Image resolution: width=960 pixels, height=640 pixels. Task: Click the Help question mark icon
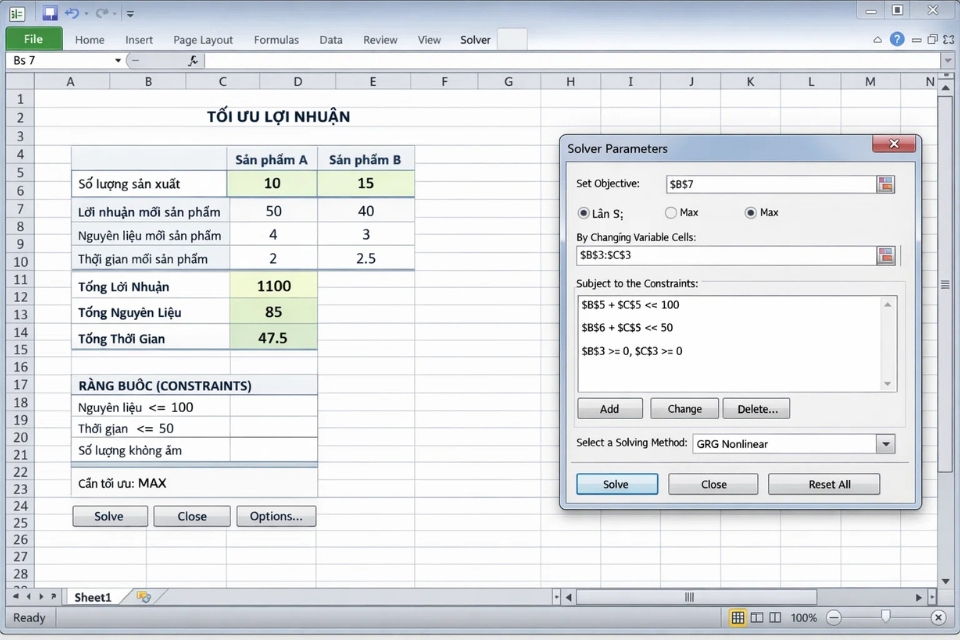pyautogui.click(x=897, y=39)
